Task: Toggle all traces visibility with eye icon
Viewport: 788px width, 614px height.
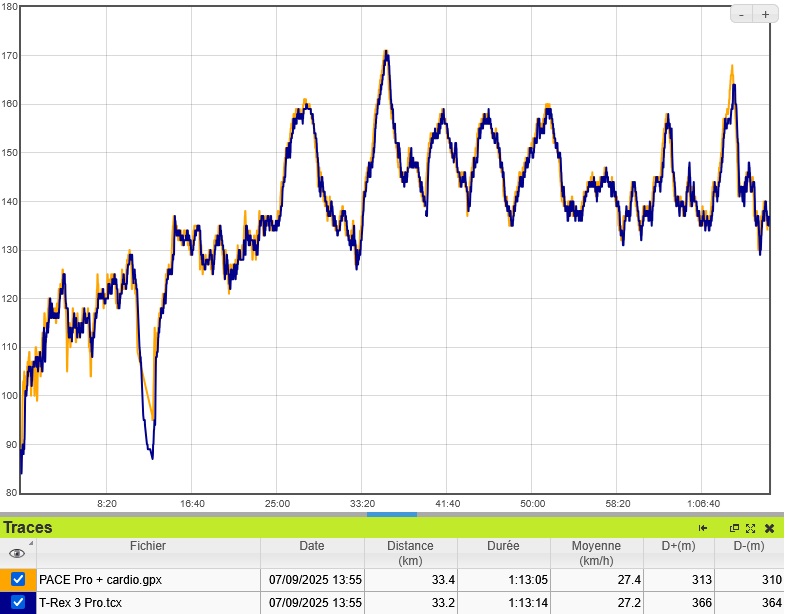Action: click(16, 553)
